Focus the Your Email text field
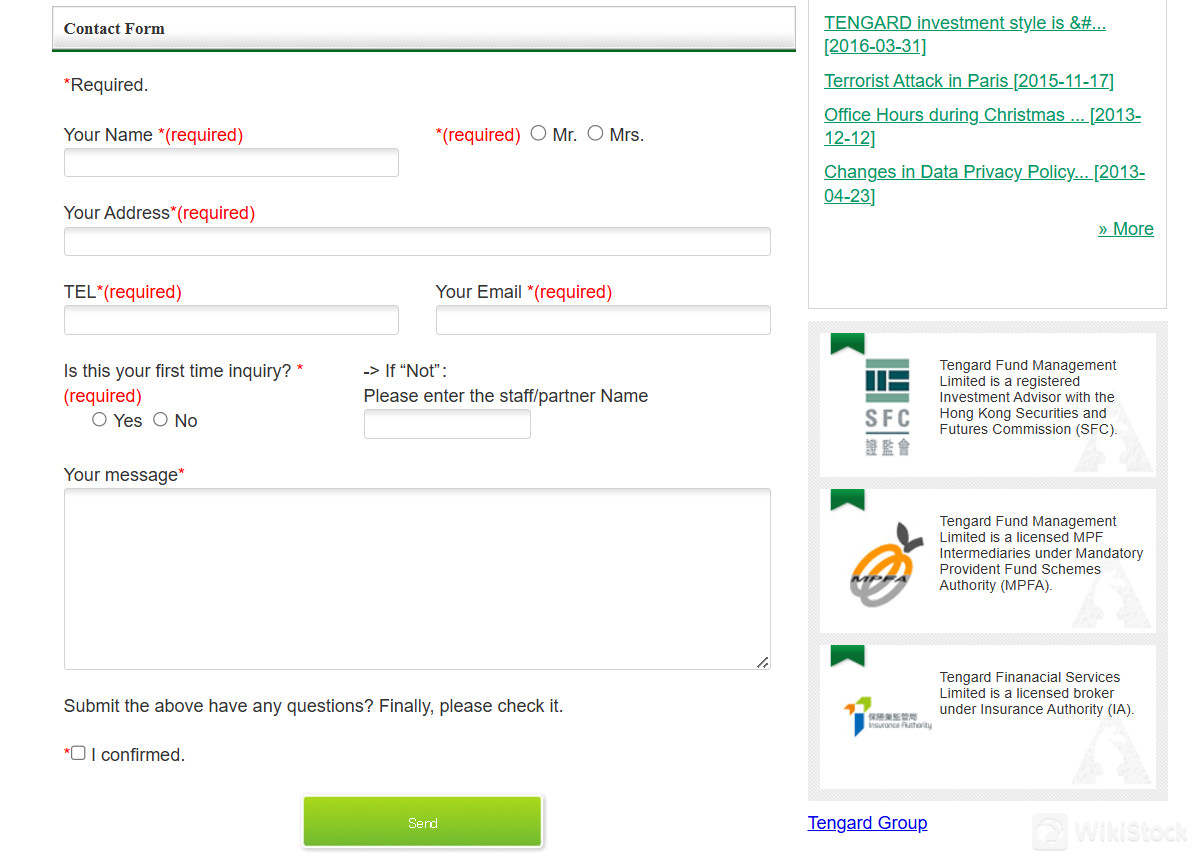Screen dimensions: 1197x867 (x=603, y=320)
